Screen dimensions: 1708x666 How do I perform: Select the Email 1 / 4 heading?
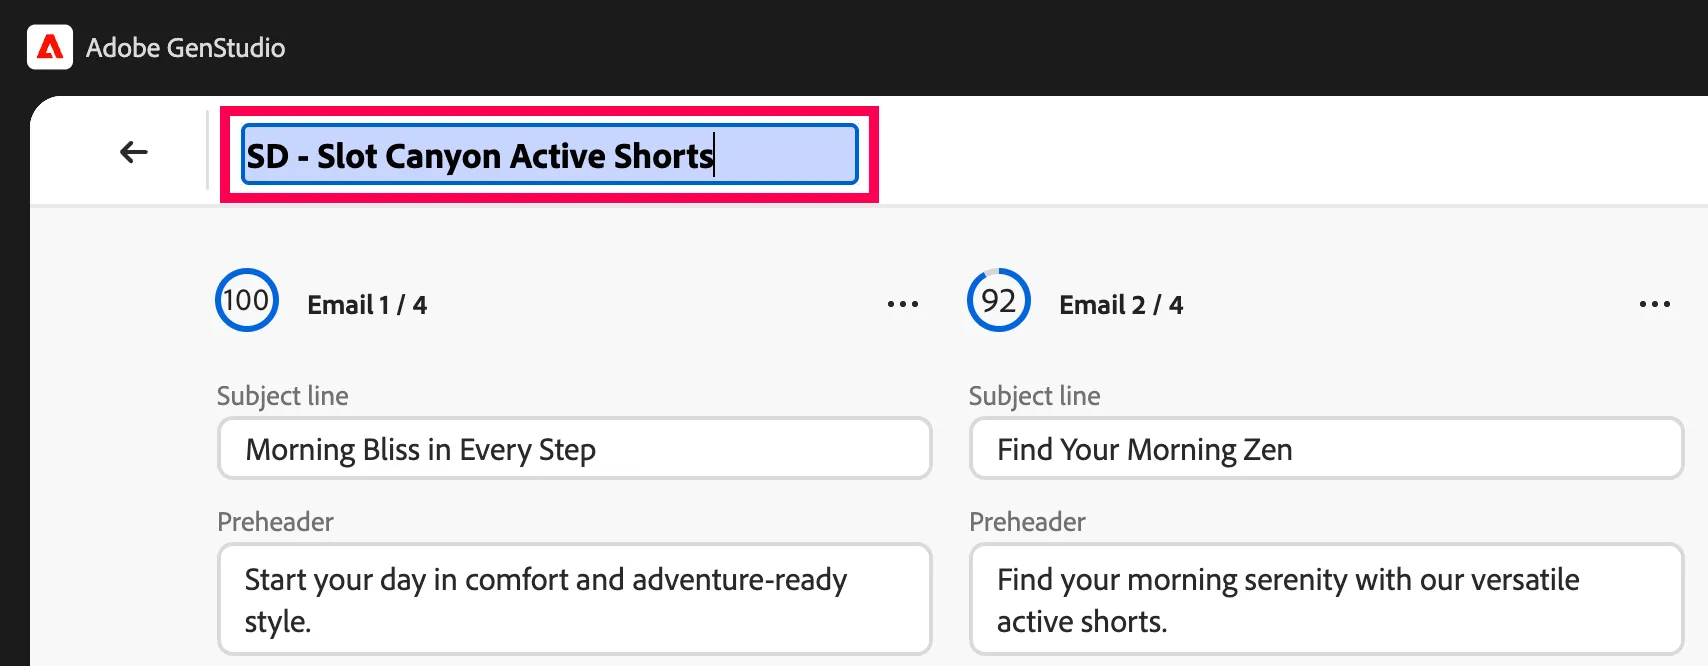(x=367, y=305)
